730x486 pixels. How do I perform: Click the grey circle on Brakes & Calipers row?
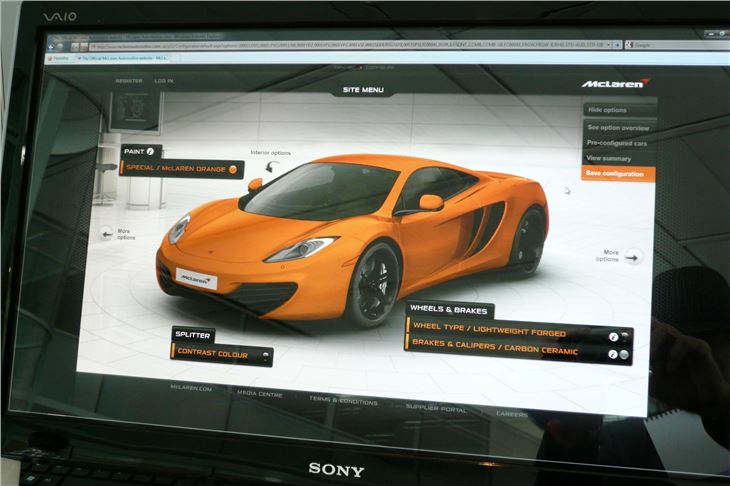click(x=625, y=355)
